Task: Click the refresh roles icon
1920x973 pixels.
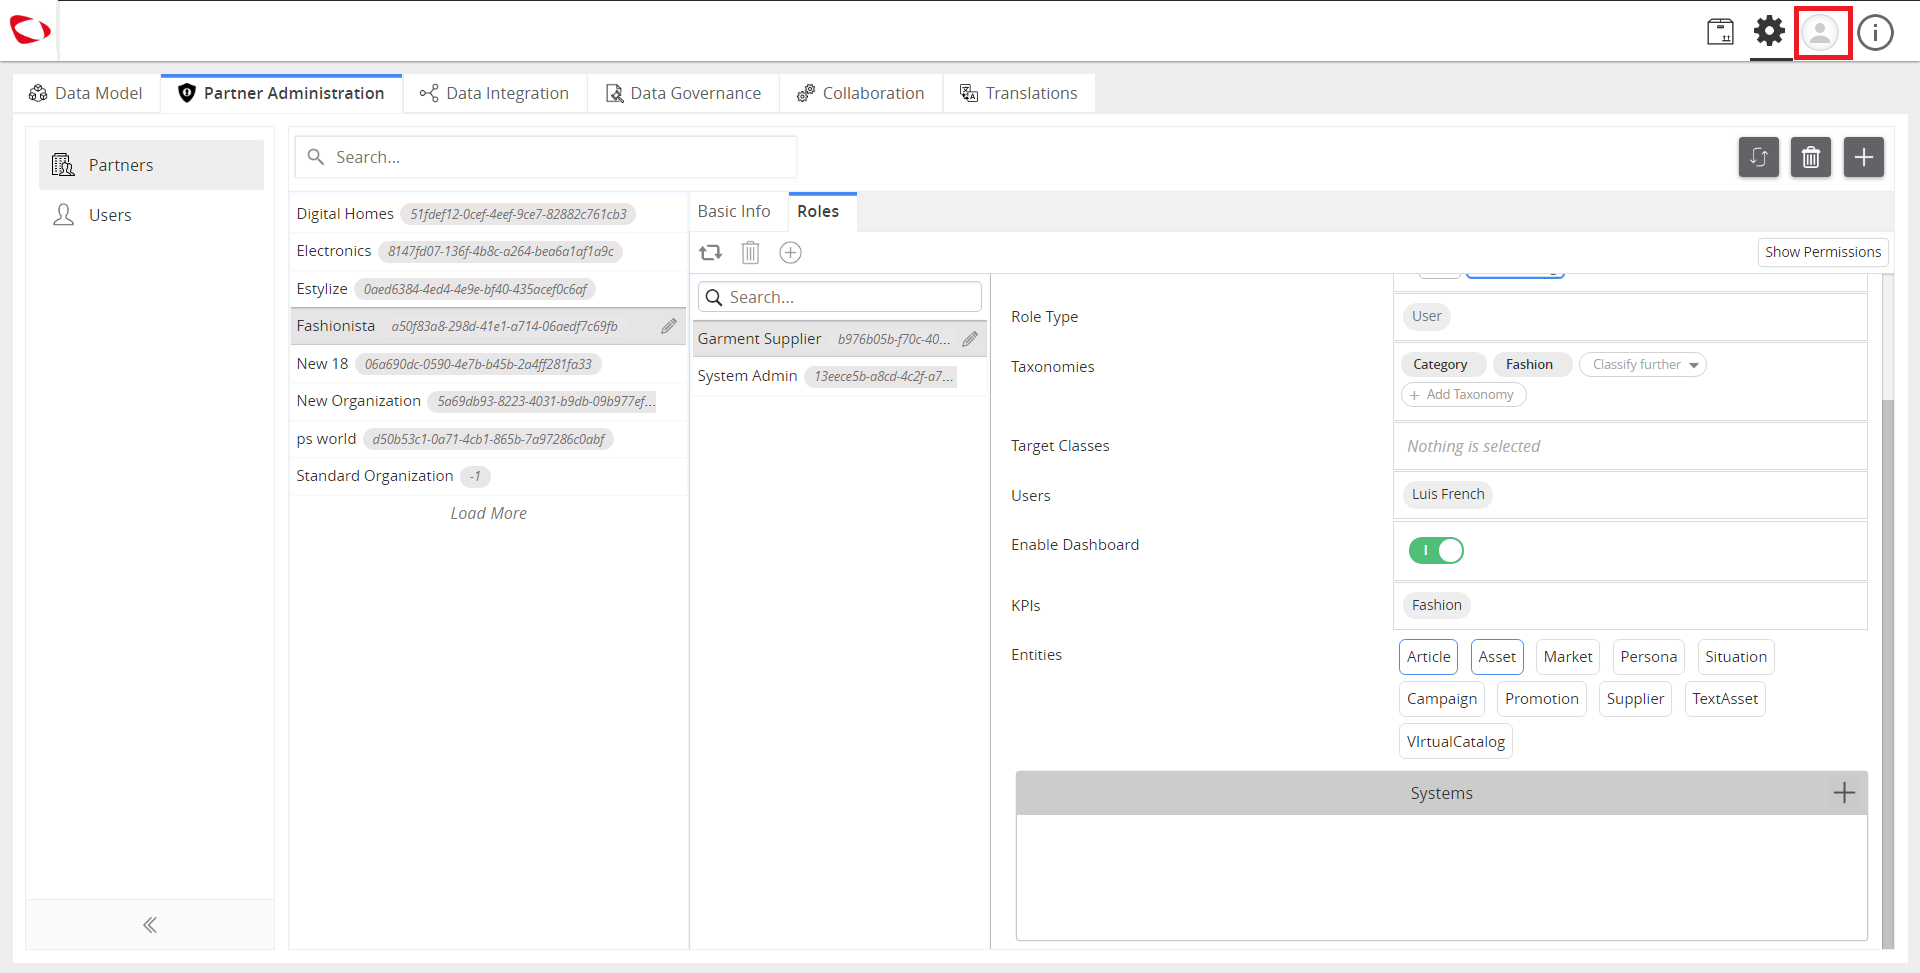Action: [711, 253]
